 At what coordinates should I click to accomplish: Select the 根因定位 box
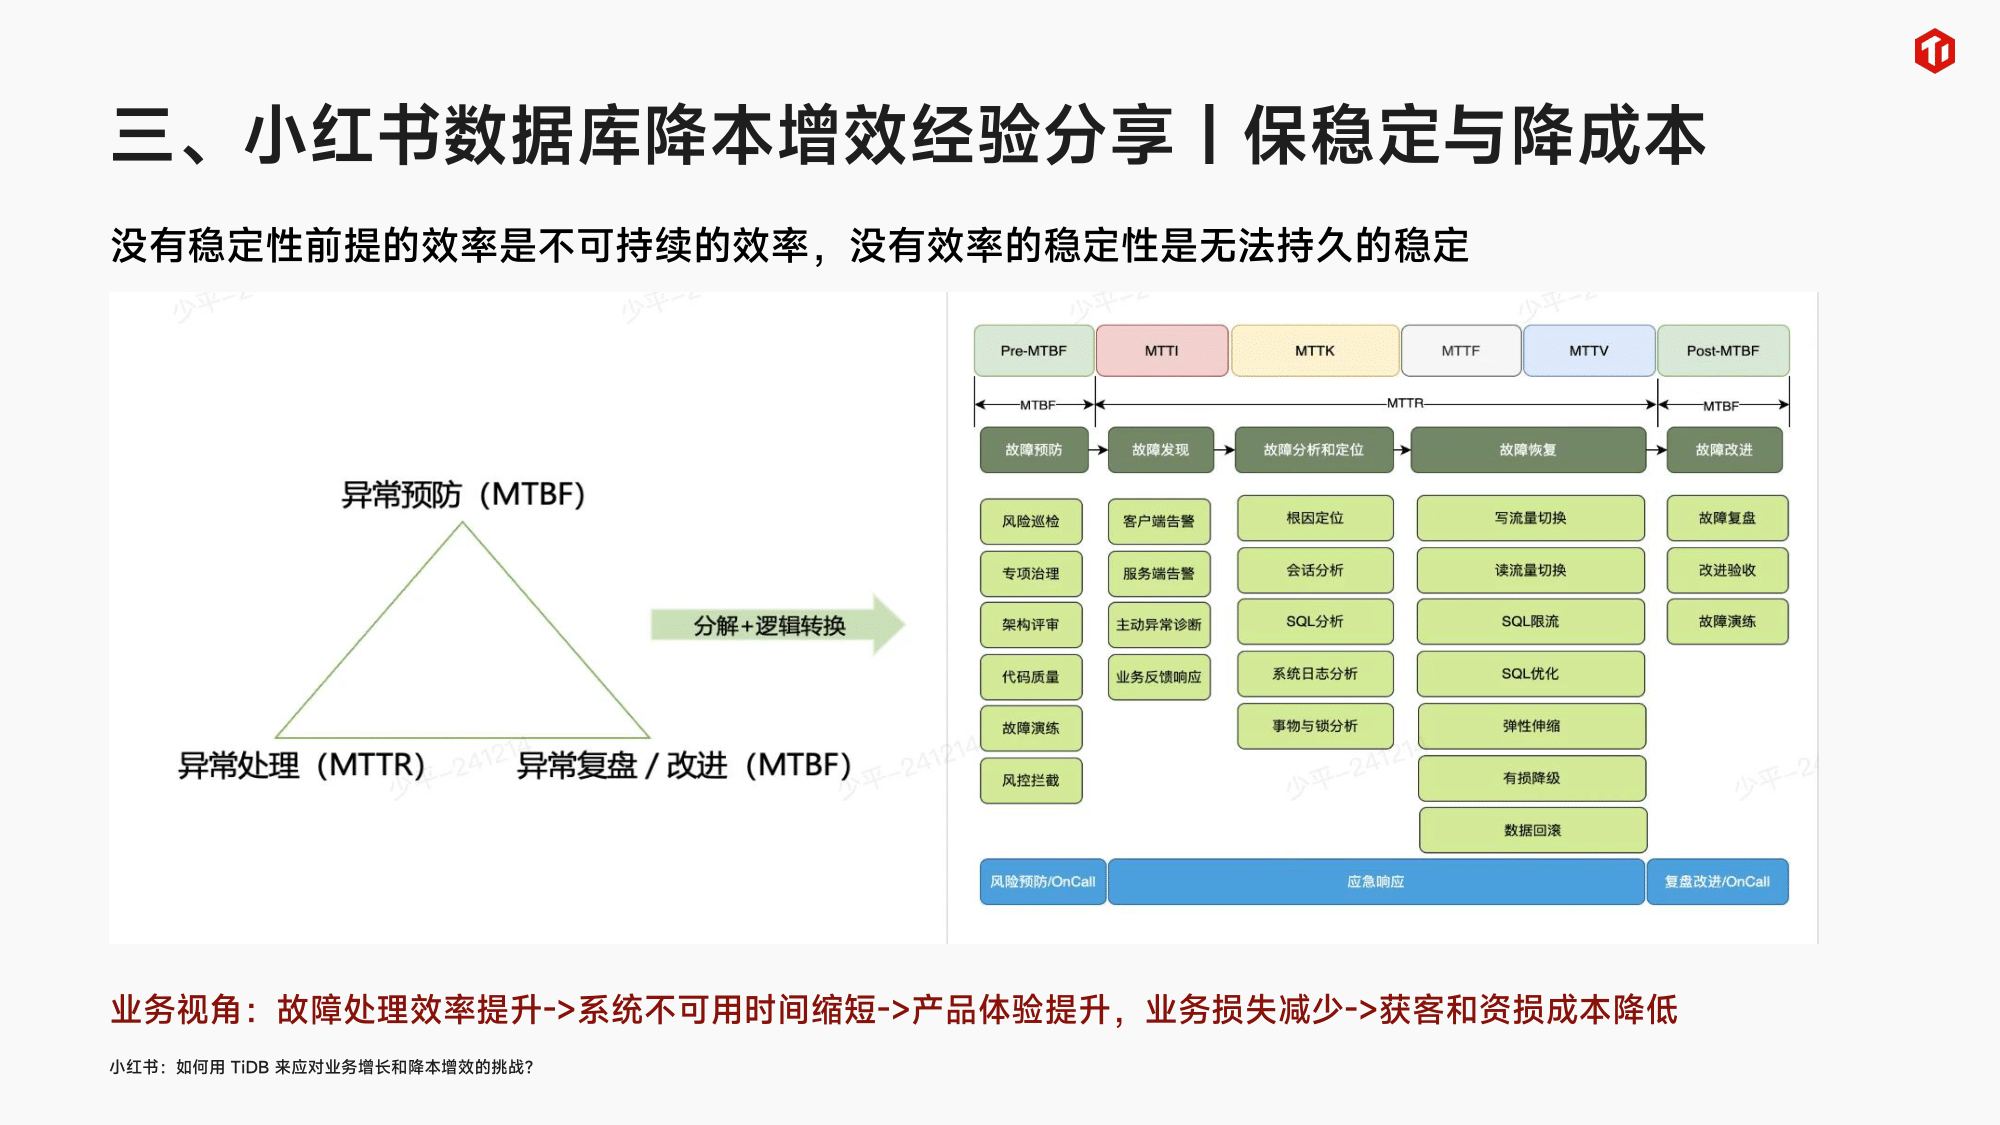pyautogui.click(x=1314, y=518)
